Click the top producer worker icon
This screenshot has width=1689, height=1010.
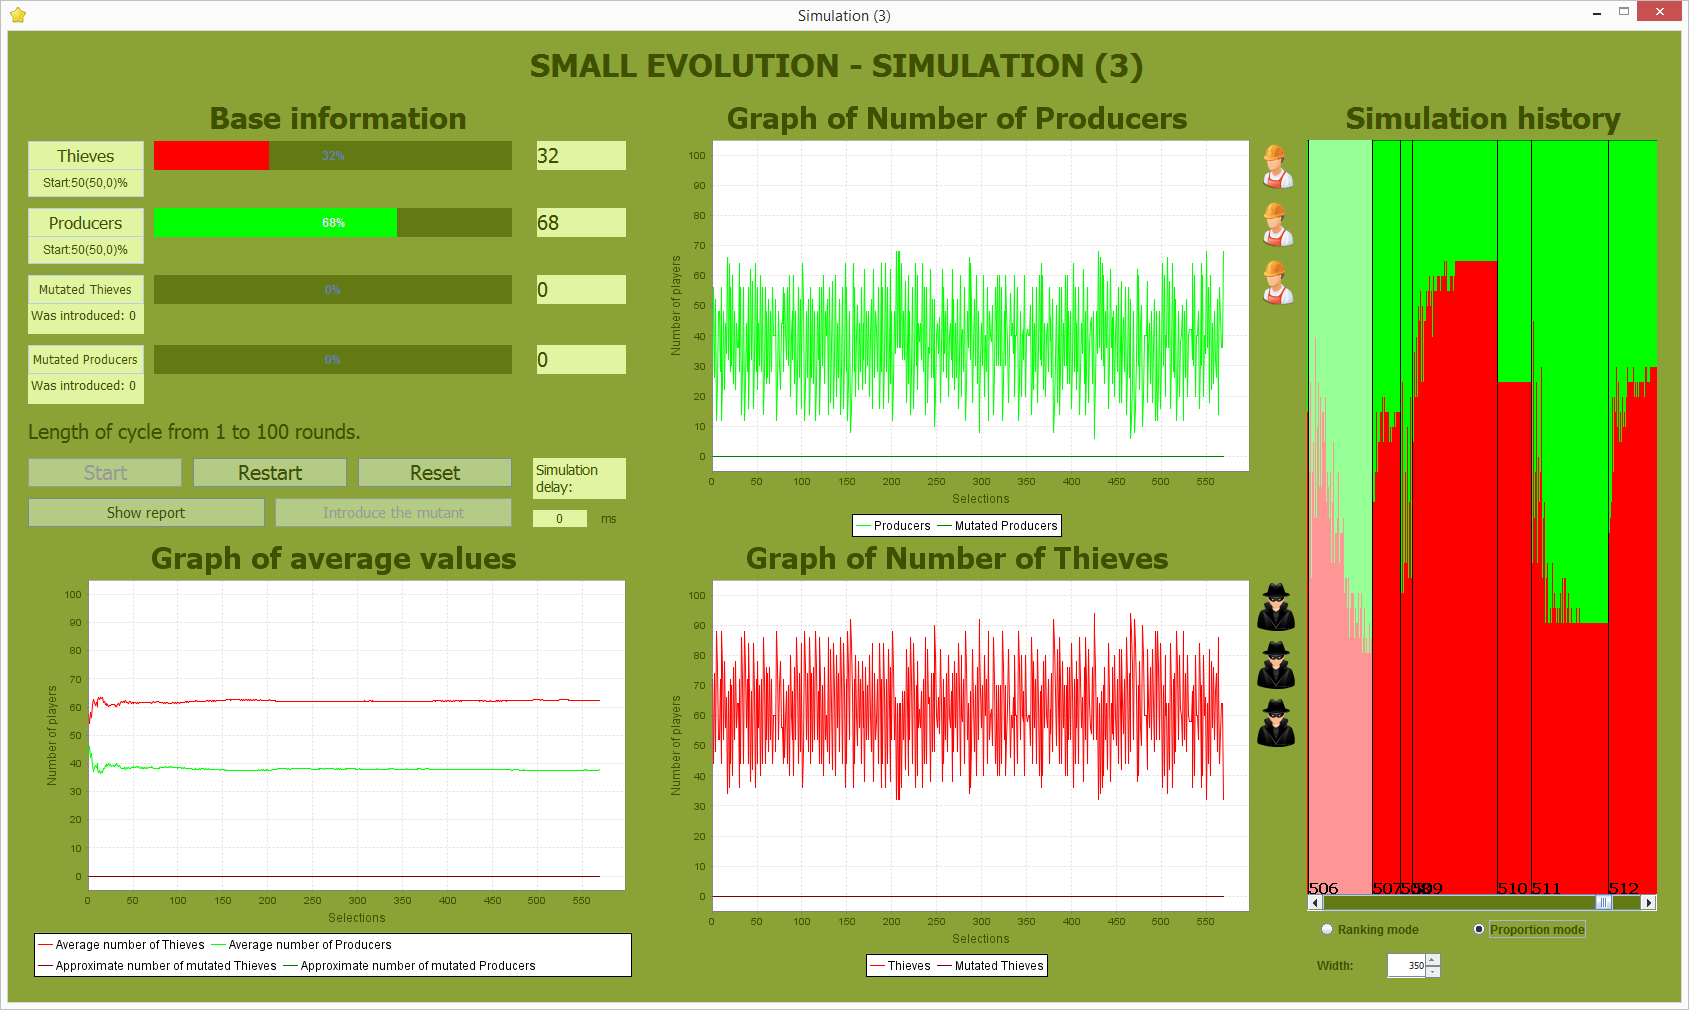pos(1276,166)
